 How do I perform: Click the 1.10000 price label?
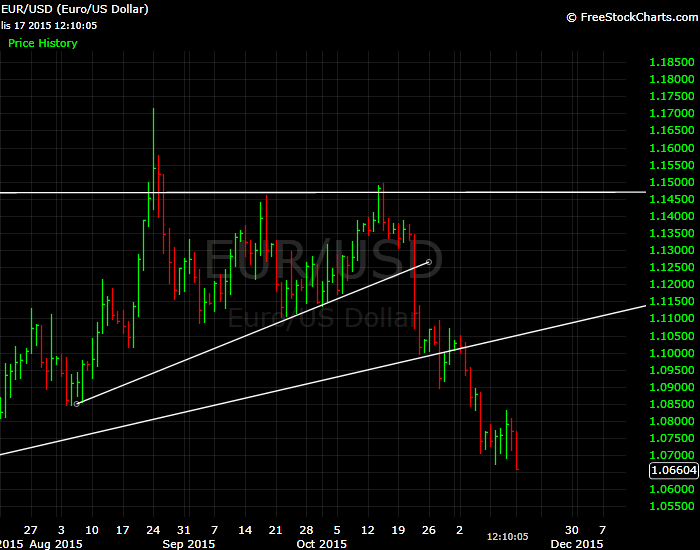[x=672, y=353]
